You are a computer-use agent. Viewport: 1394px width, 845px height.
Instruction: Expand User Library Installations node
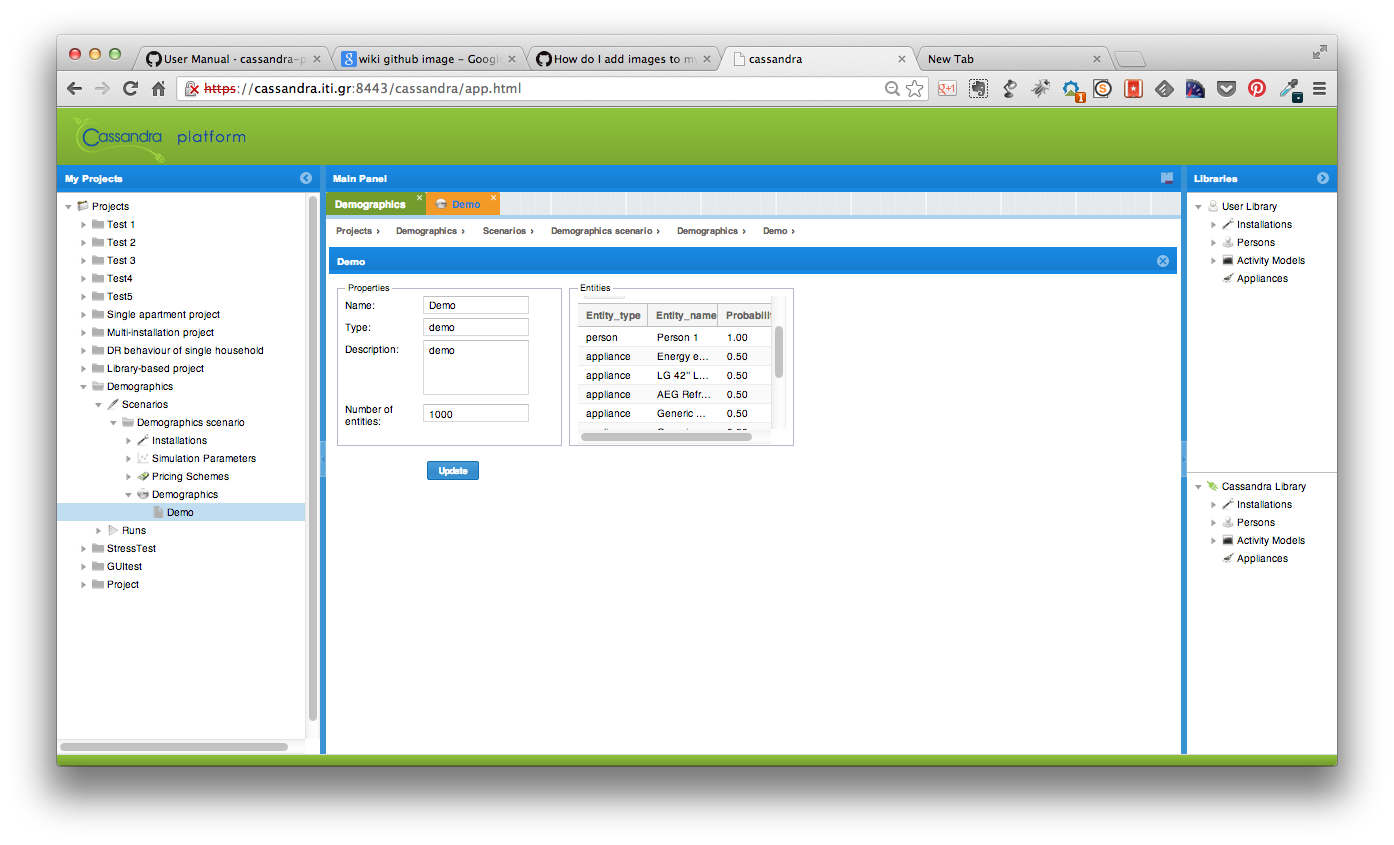click(1213, 224)
